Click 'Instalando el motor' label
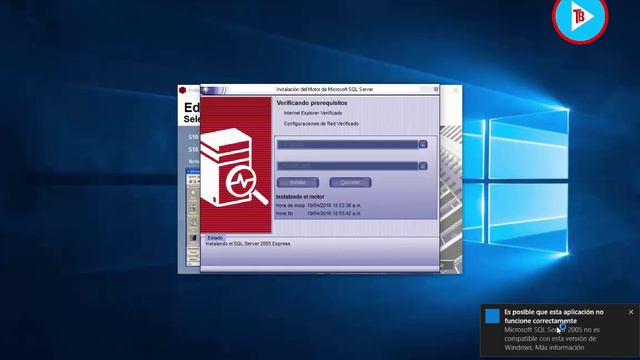 tap(300, 197)
